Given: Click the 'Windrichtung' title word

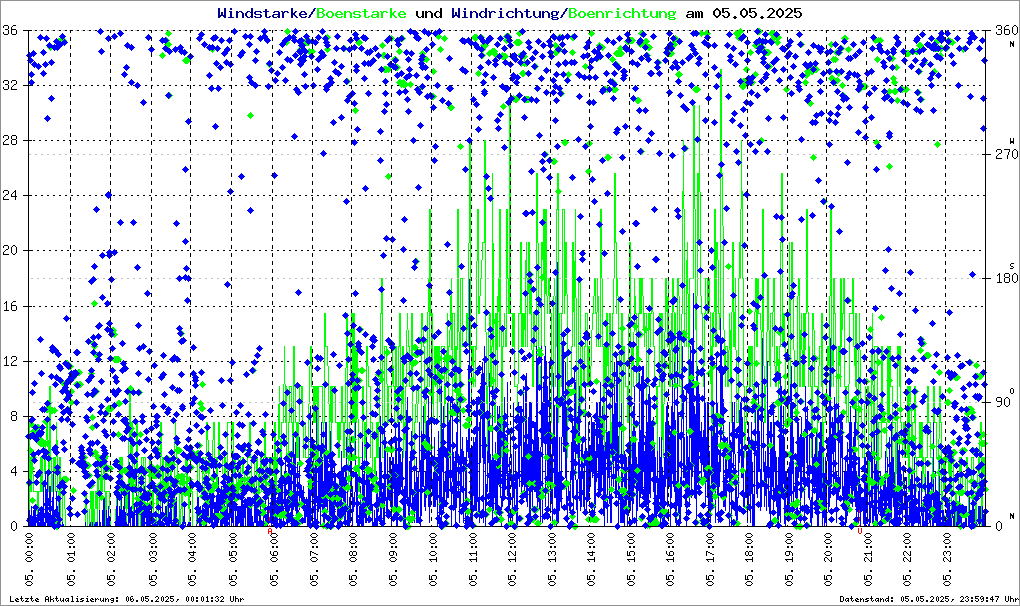Looking at the screenshot, I should pyautogui.click(x=507, y=13).
